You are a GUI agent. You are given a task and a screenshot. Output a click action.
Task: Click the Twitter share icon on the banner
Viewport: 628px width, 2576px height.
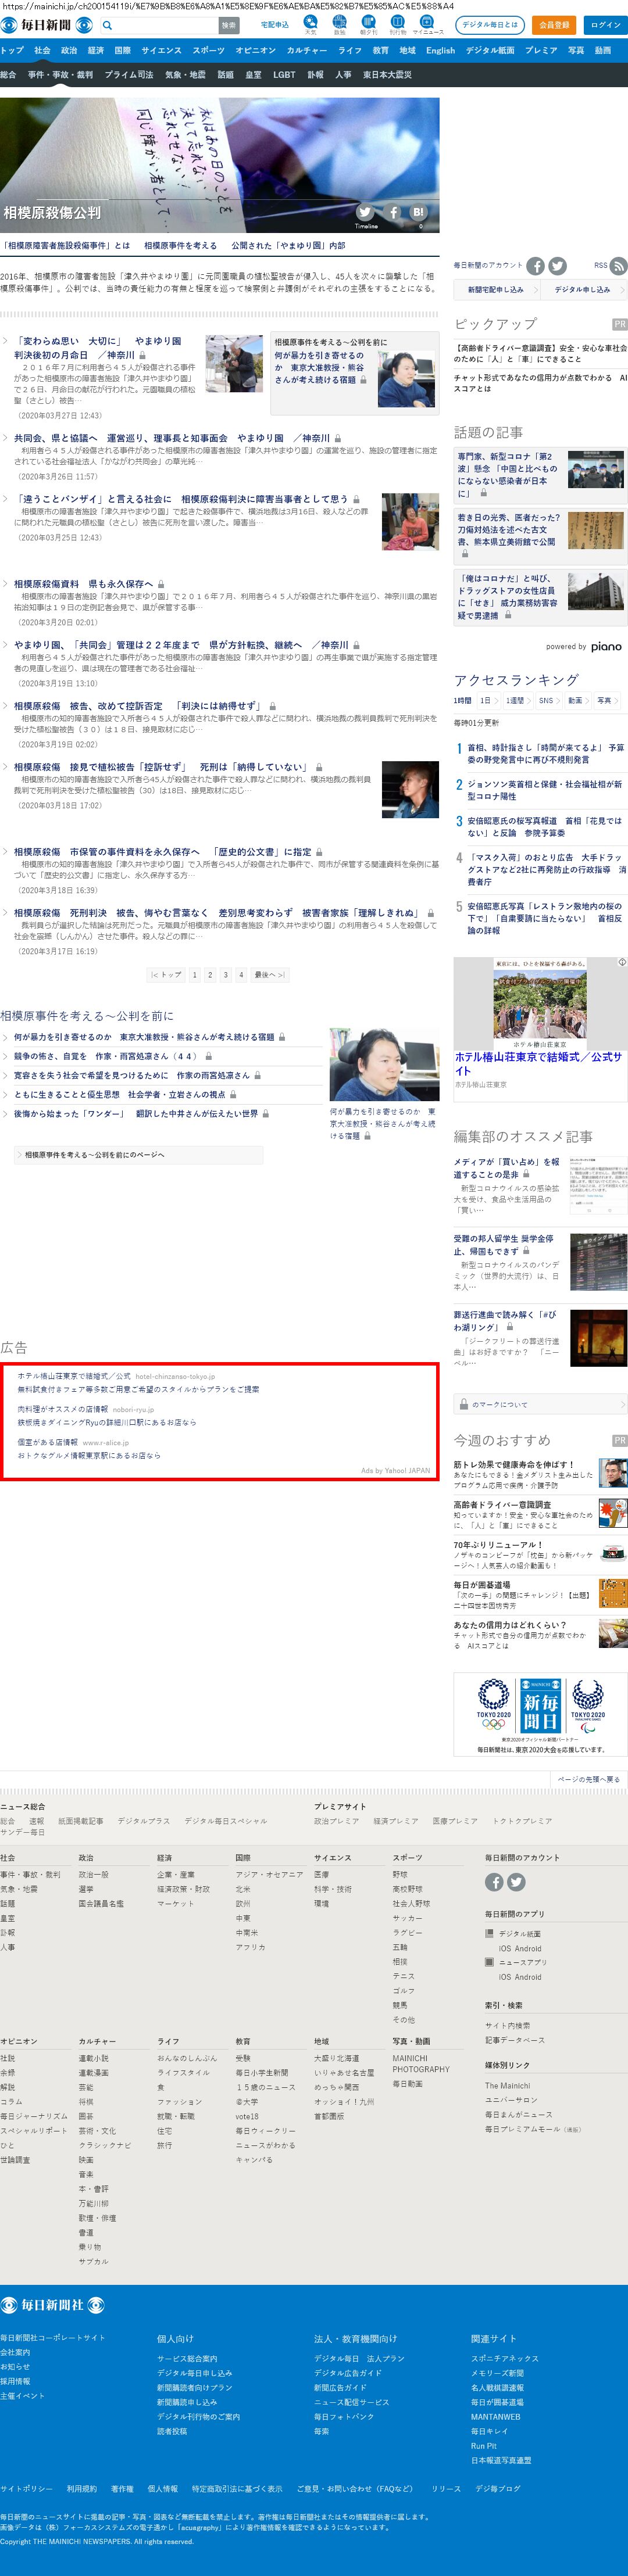pos(365,212)
